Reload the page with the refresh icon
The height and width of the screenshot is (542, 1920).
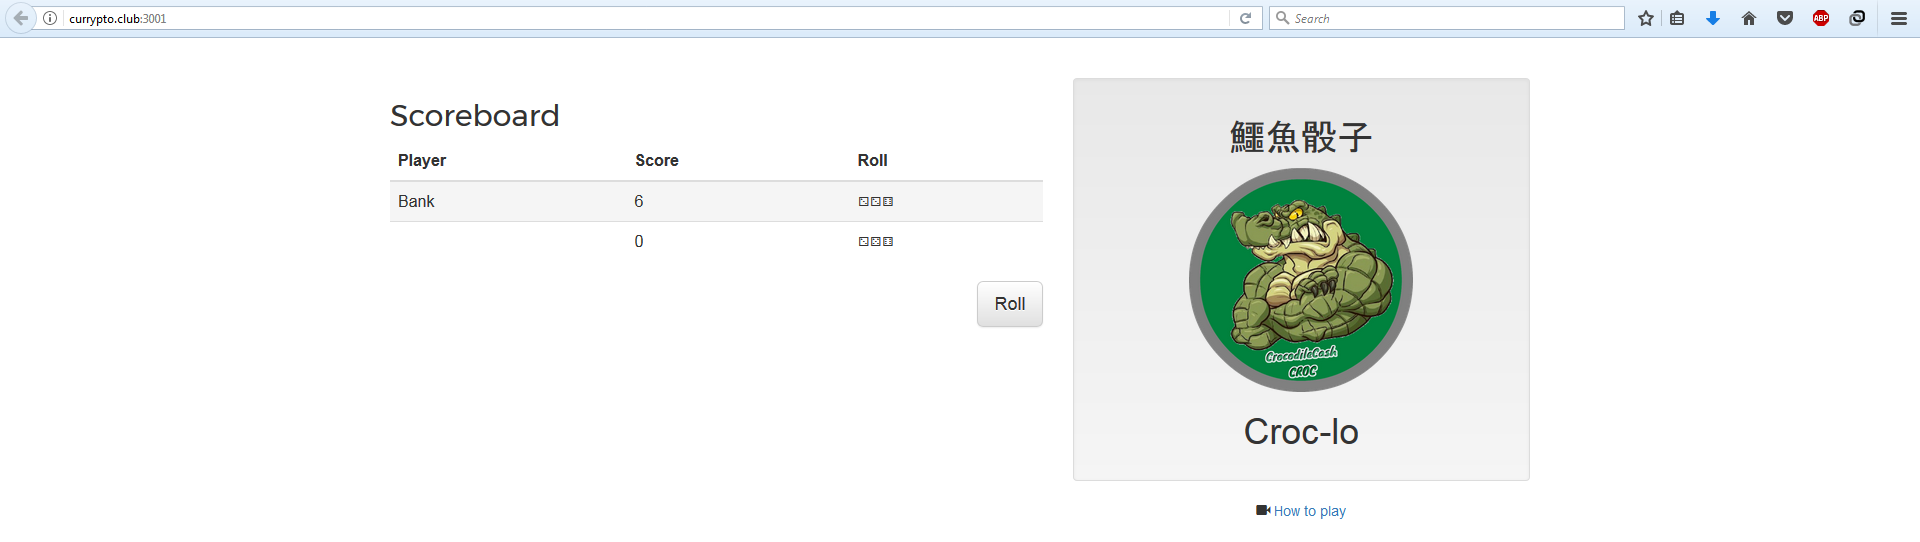[1245, 18]
